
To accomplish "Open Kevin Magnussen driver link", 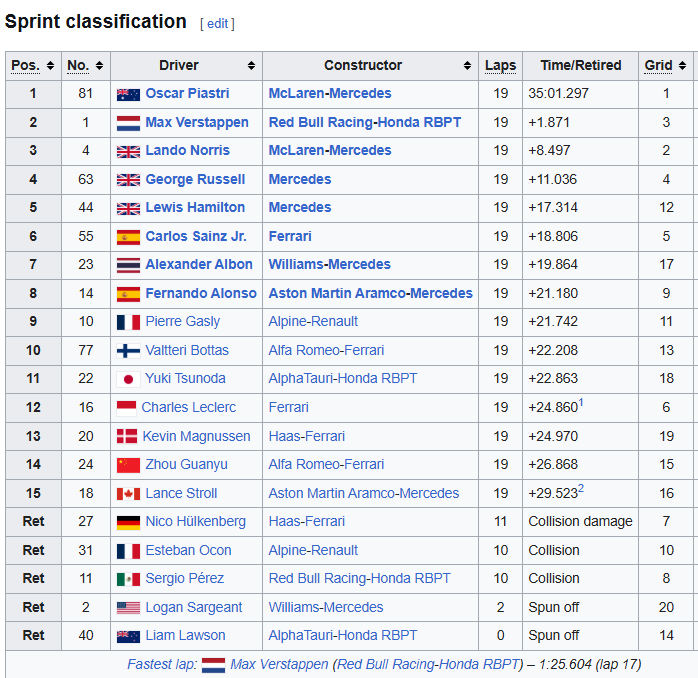I will (x=196, y=436).
